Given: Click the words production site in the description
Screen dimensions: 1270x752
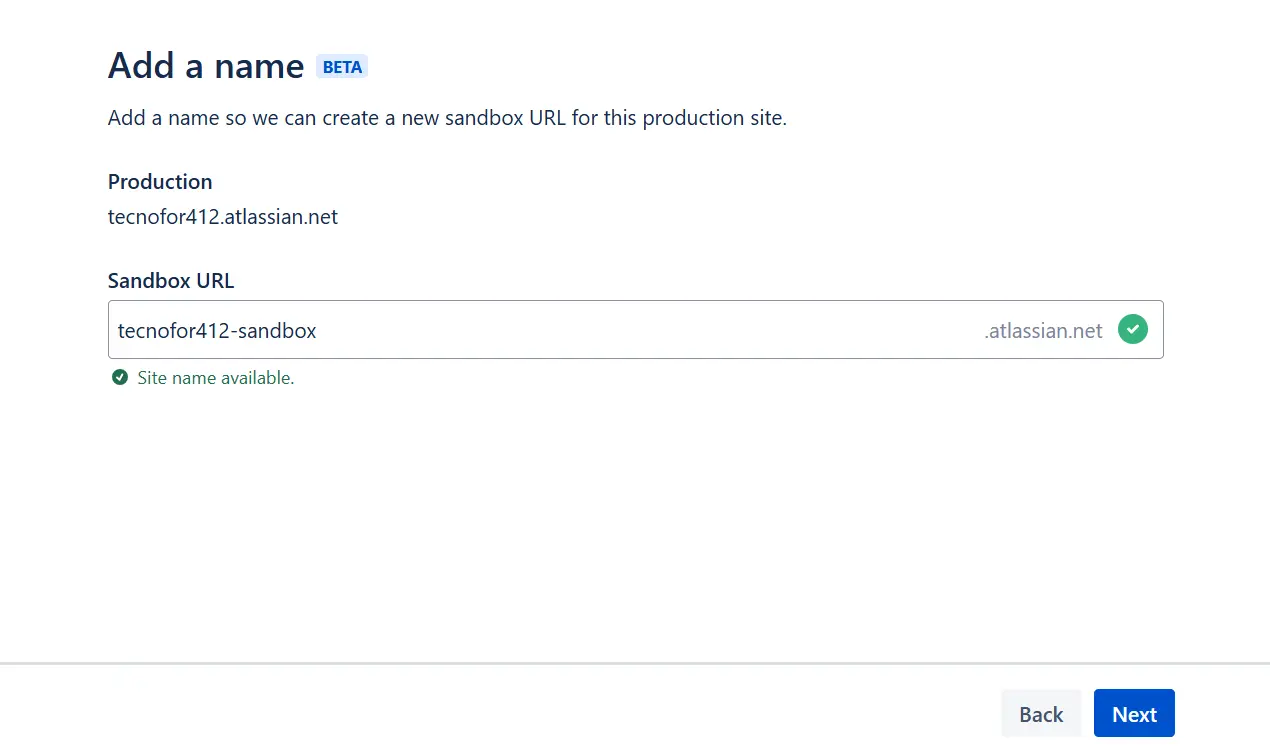Looking at the screenshot, I should point(712,118).
